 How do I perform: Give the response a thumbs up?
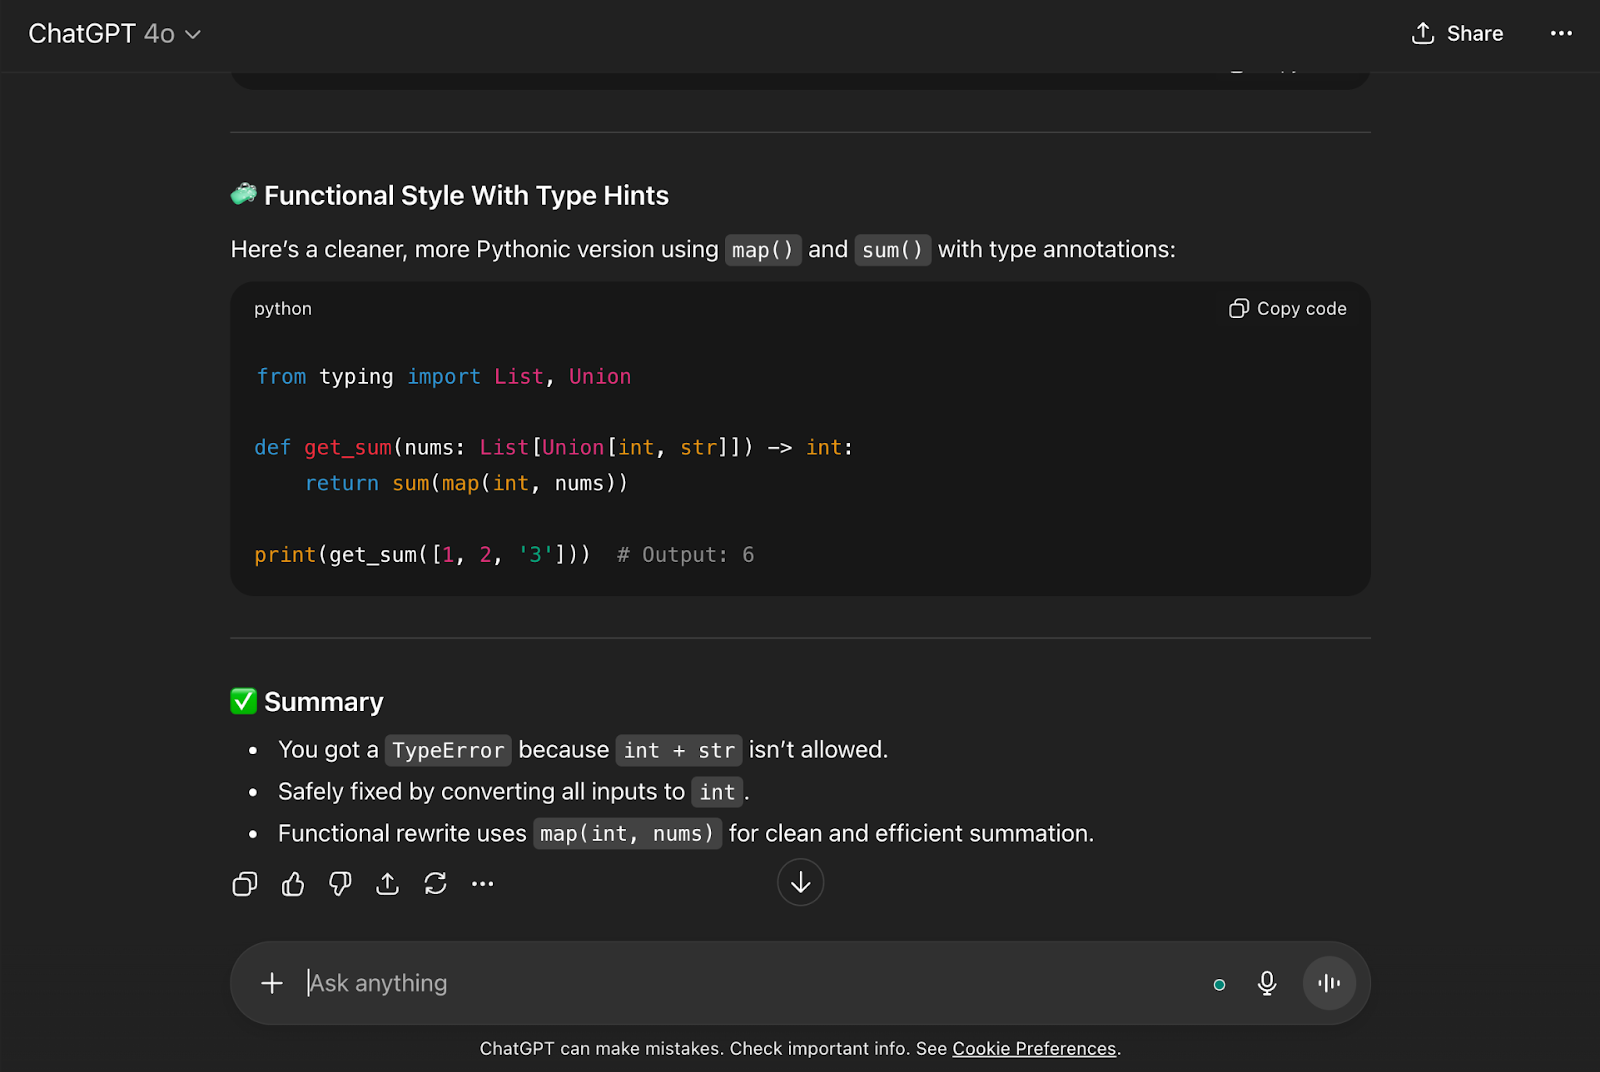[293, 884]
